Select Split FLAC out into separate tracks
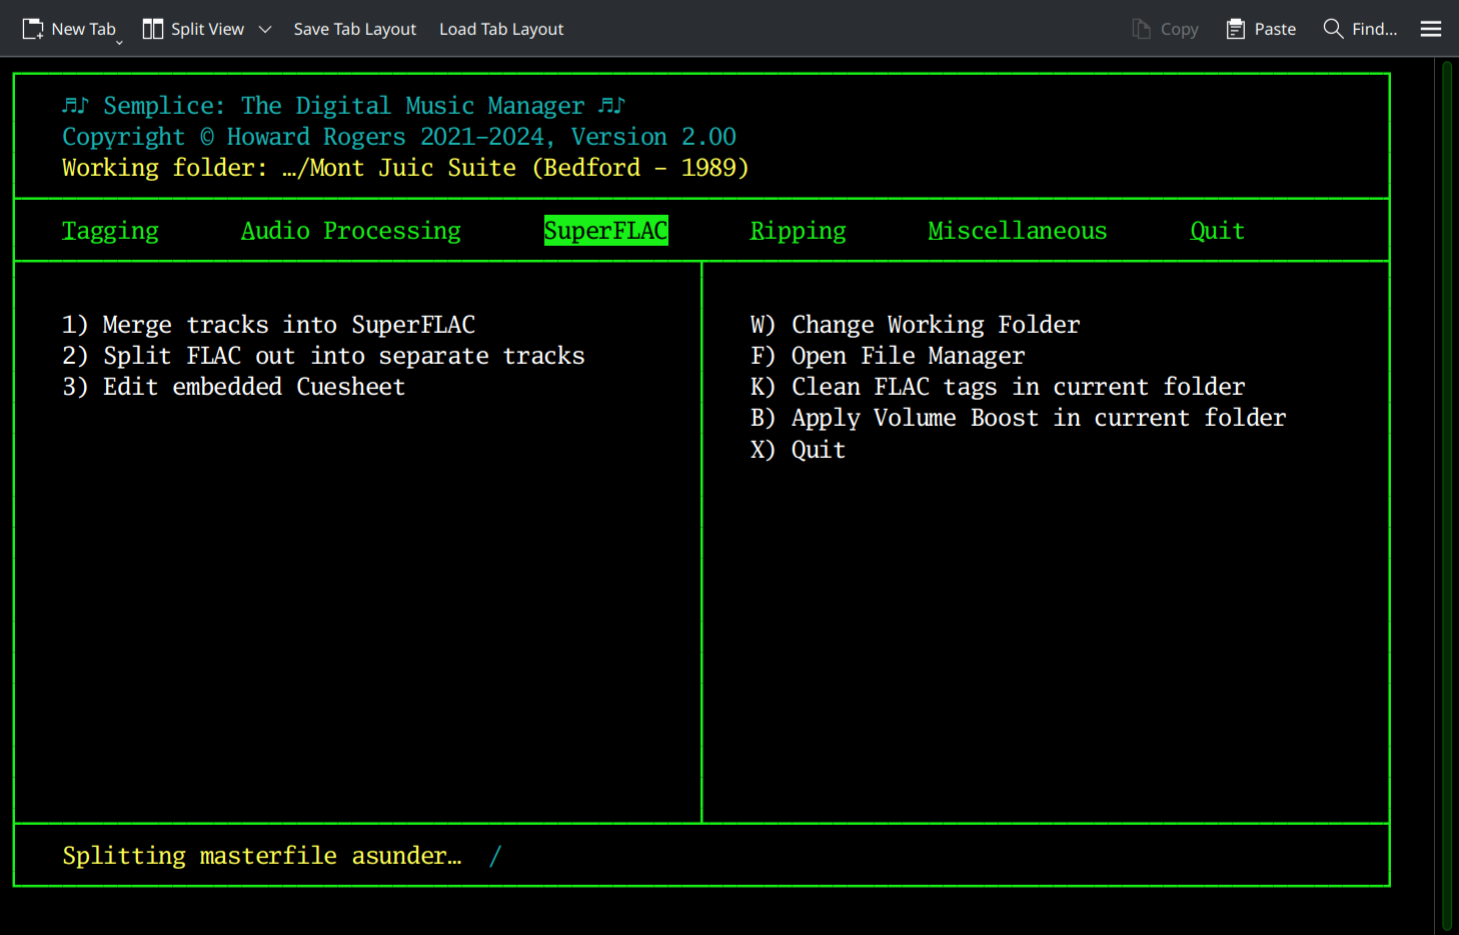Image resolution: width=1459 pixels, height=935 pixels. [x=323, y=355]
